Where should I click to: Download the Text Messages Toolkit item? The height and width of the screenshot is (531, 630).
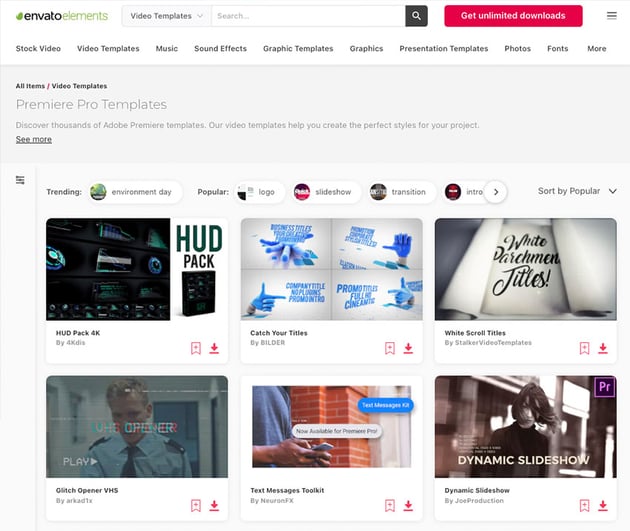pos(408,505)
